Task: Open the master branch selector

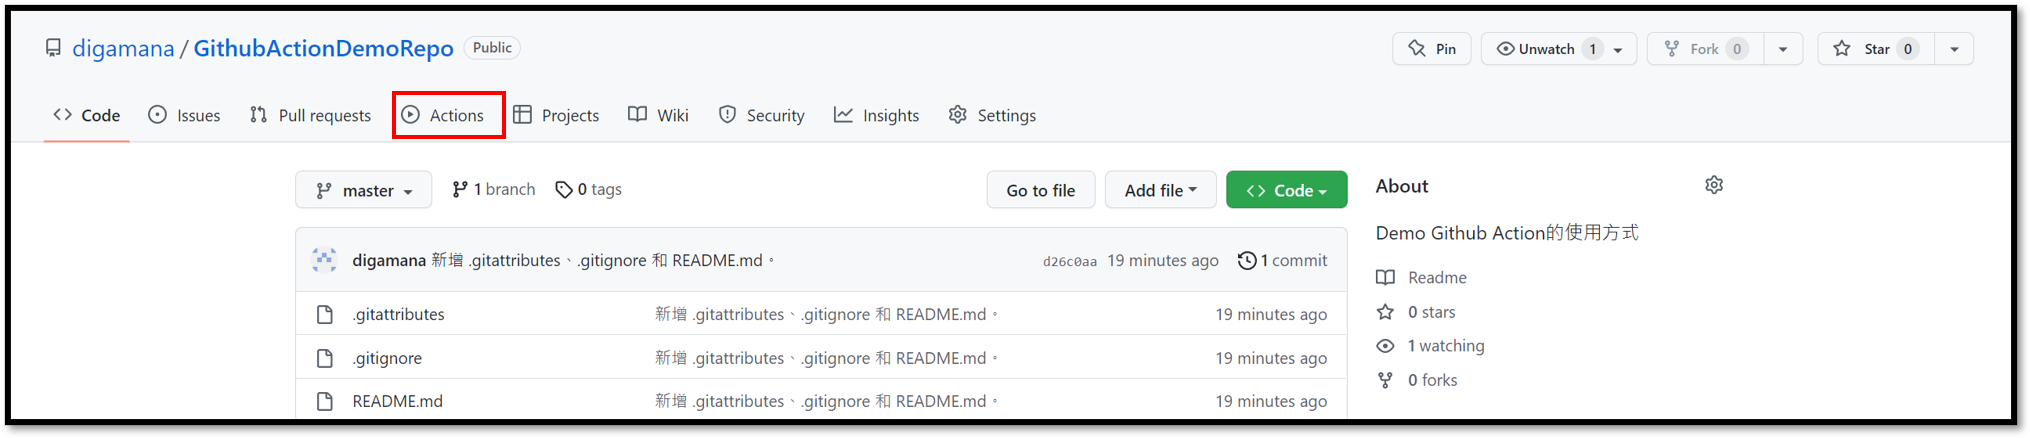Action: coord(364,190)
